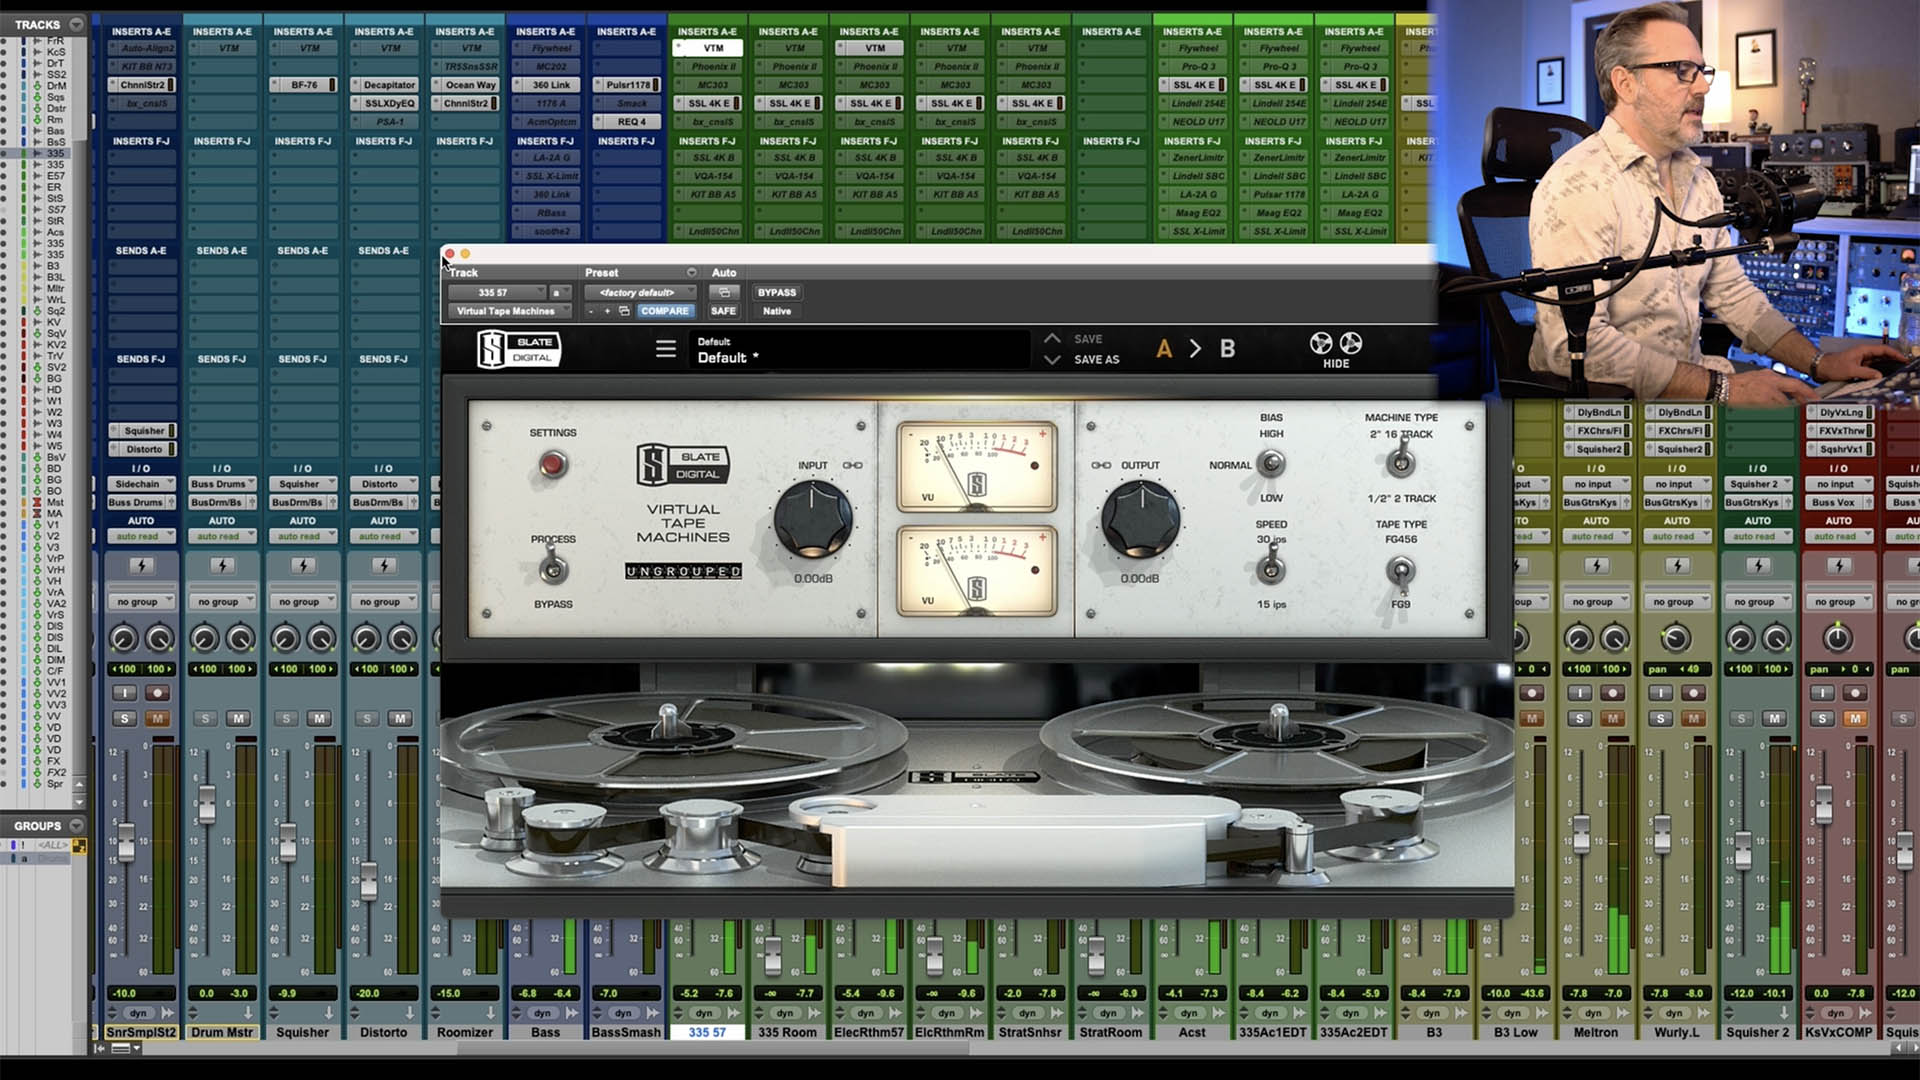This screenshot has width=1920, height=1080.
Task: Solo the SnrSmplSt2 track
Action: click(x=124, y=718)
